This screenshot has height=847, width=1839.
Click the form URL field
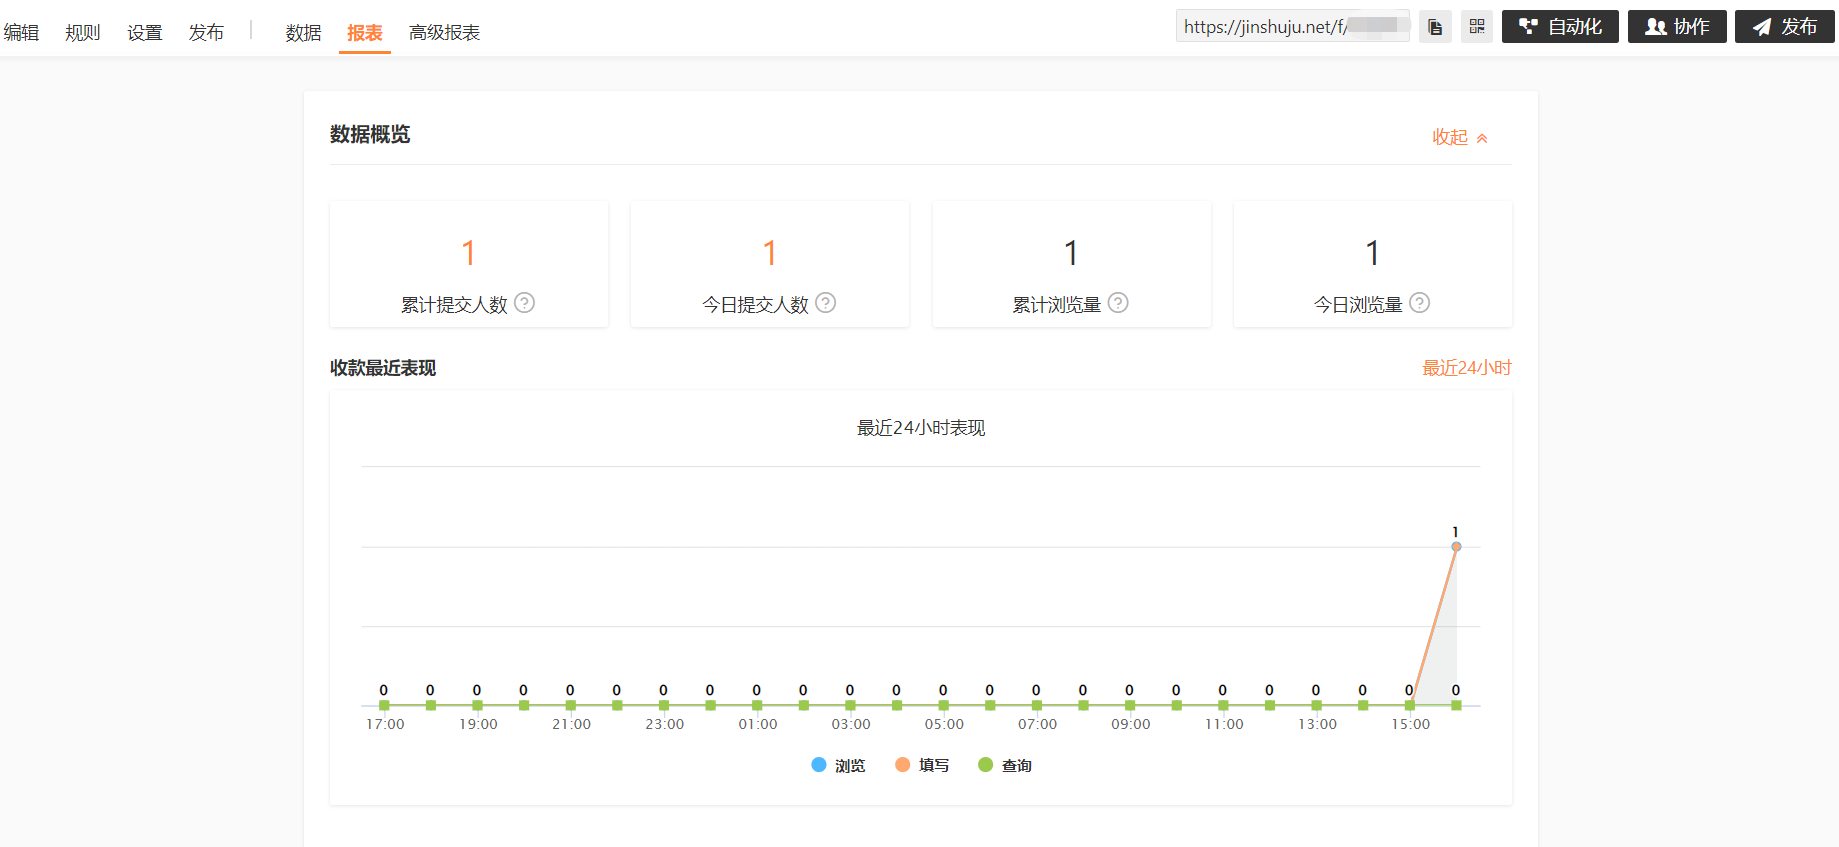coord(1293,27)
